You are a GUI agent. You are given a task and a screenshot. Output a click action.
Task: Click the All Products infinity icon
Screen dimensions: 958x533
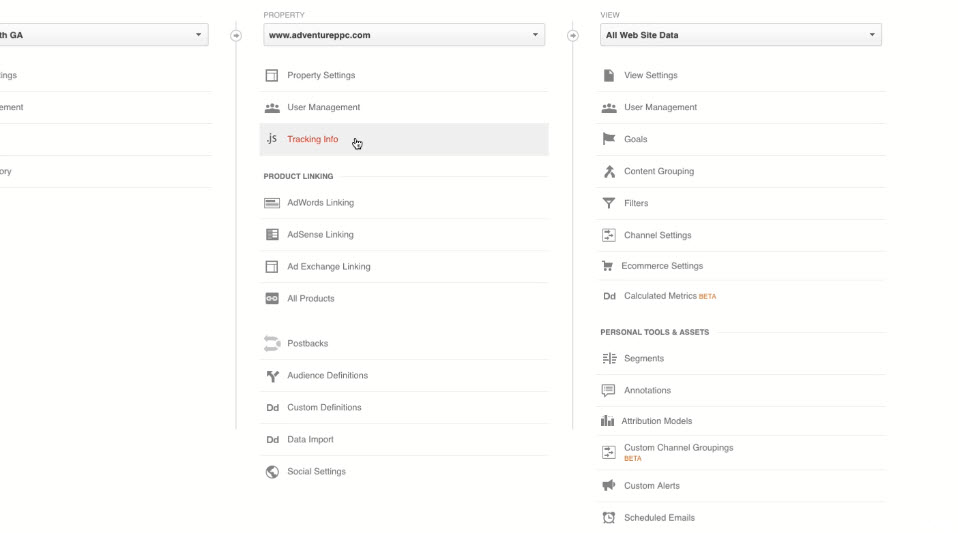[x=271, y=299]
